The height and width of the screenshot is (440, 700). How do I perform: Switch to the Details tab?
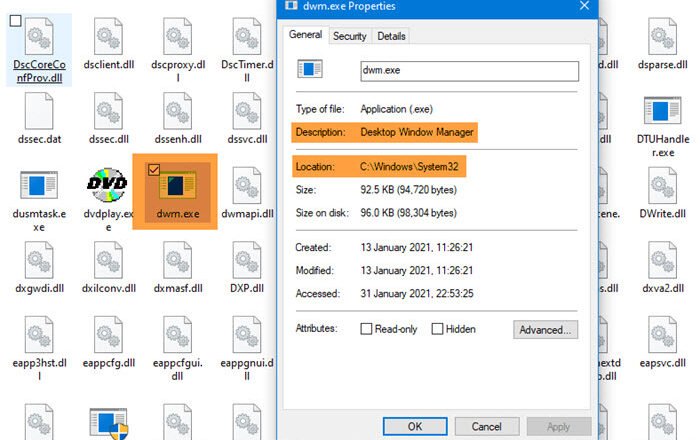391,36
